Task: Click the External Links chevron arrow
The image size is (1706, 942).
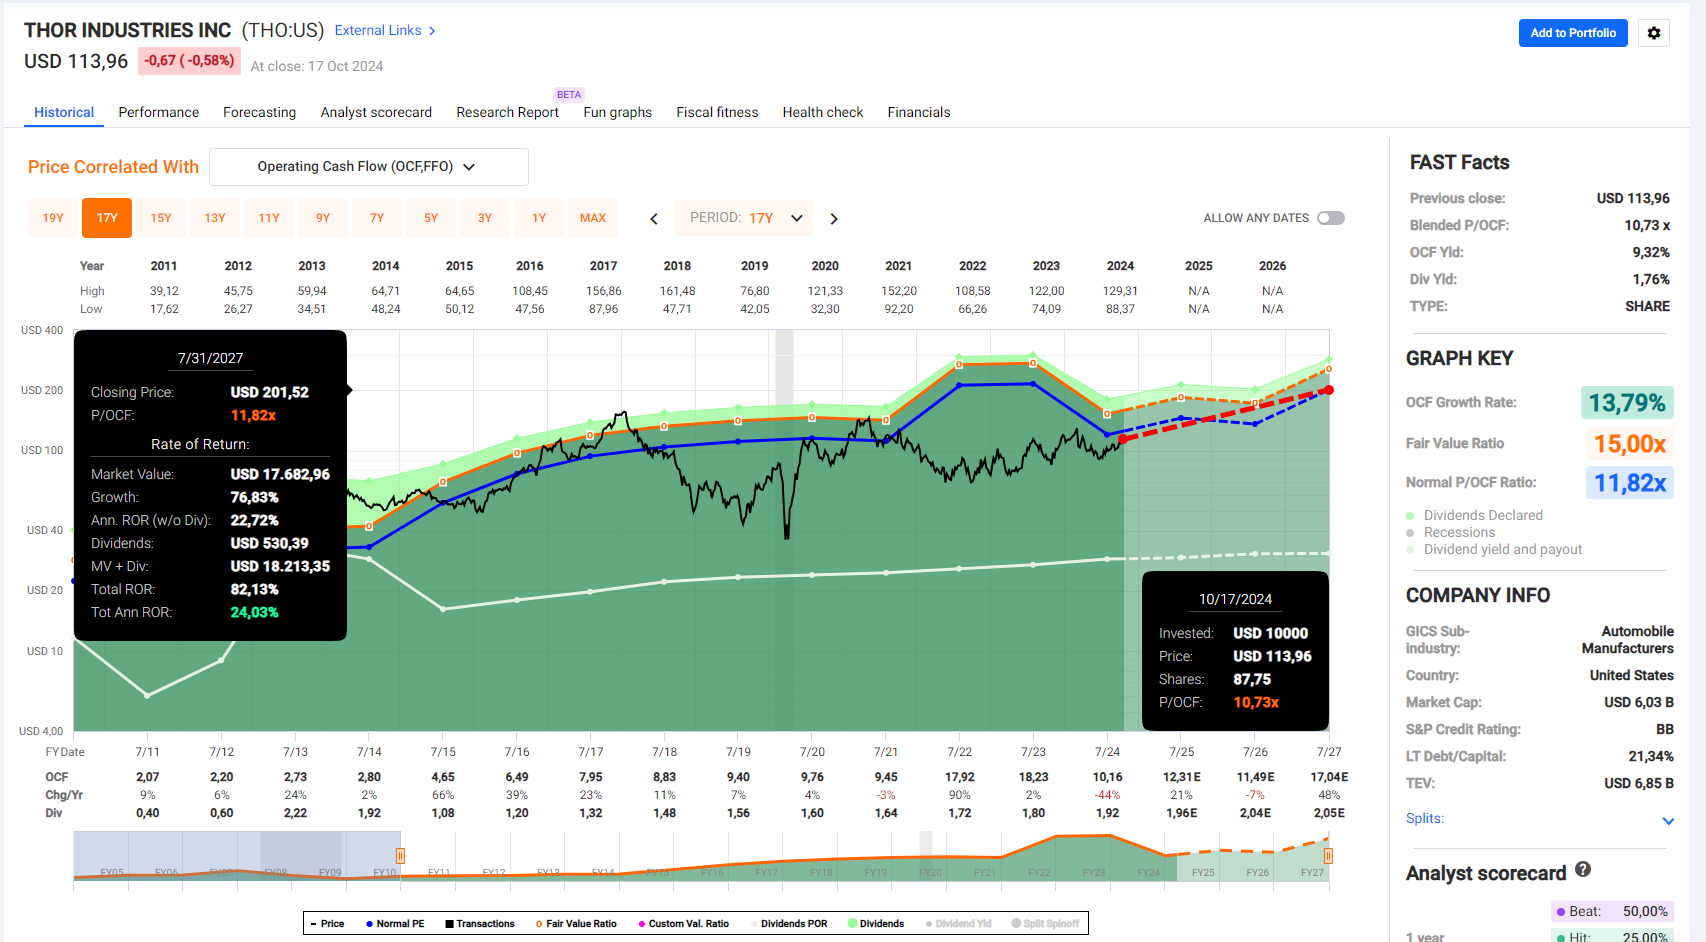Action: click(x=432, y=31)
